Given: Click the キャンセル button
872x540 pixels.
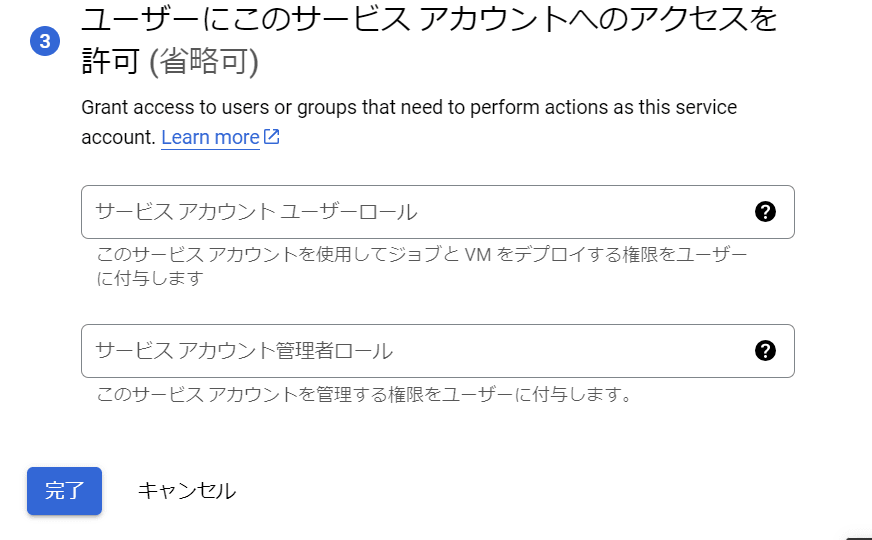Looking at the screenshot, I should tap(186, 491).
